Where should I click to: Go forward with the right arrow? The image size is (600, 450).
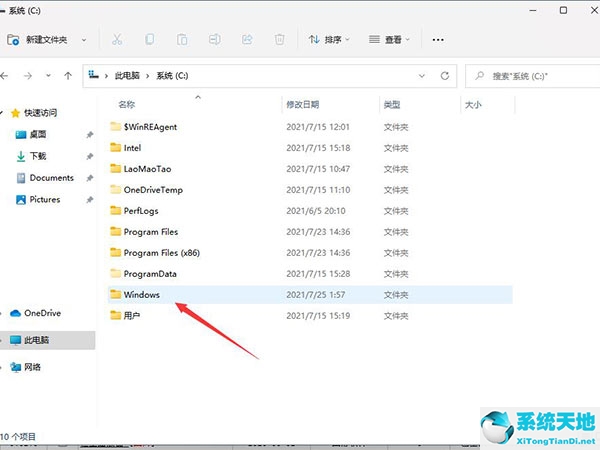tap(28, 76)
